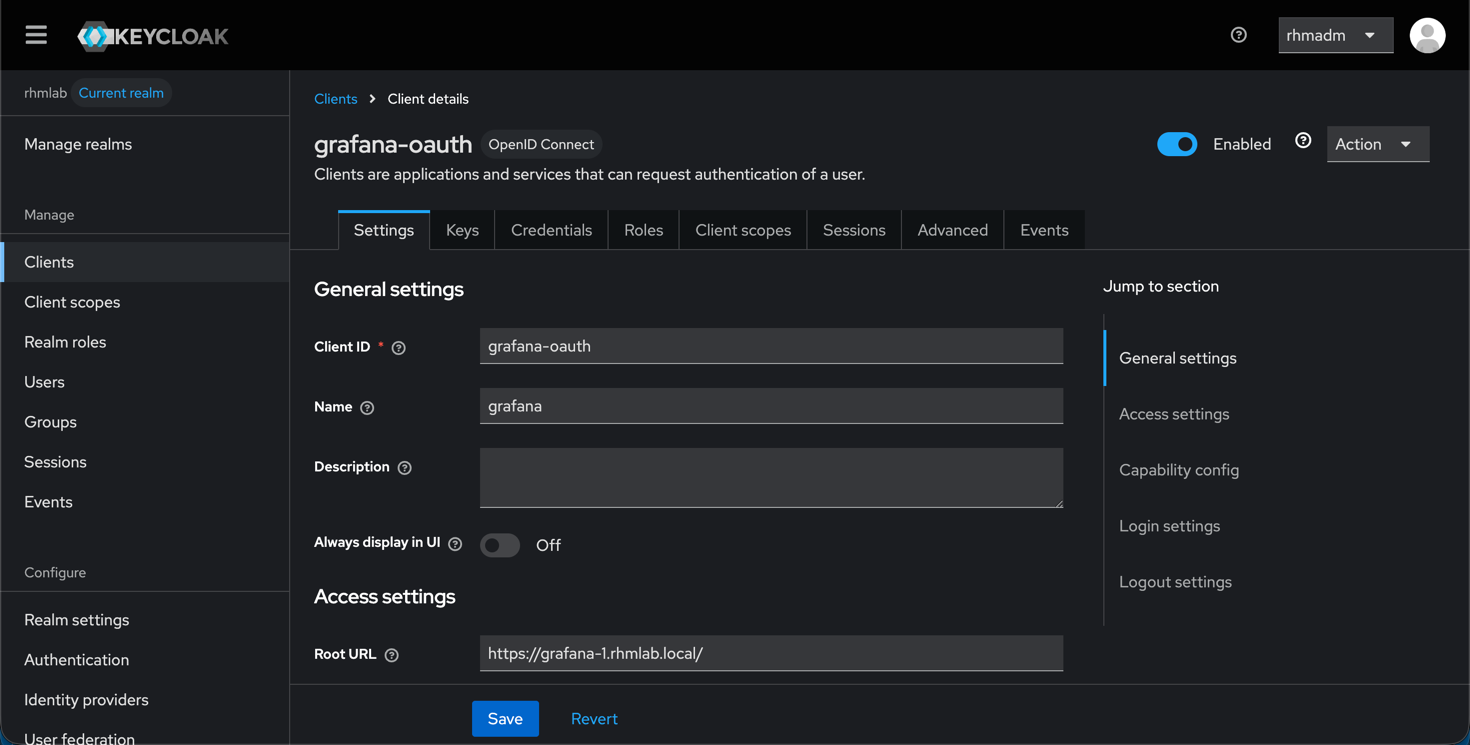1470x745 pixels.
Task: Click the help icon next to Always display in UI
Action: (455, 543)
